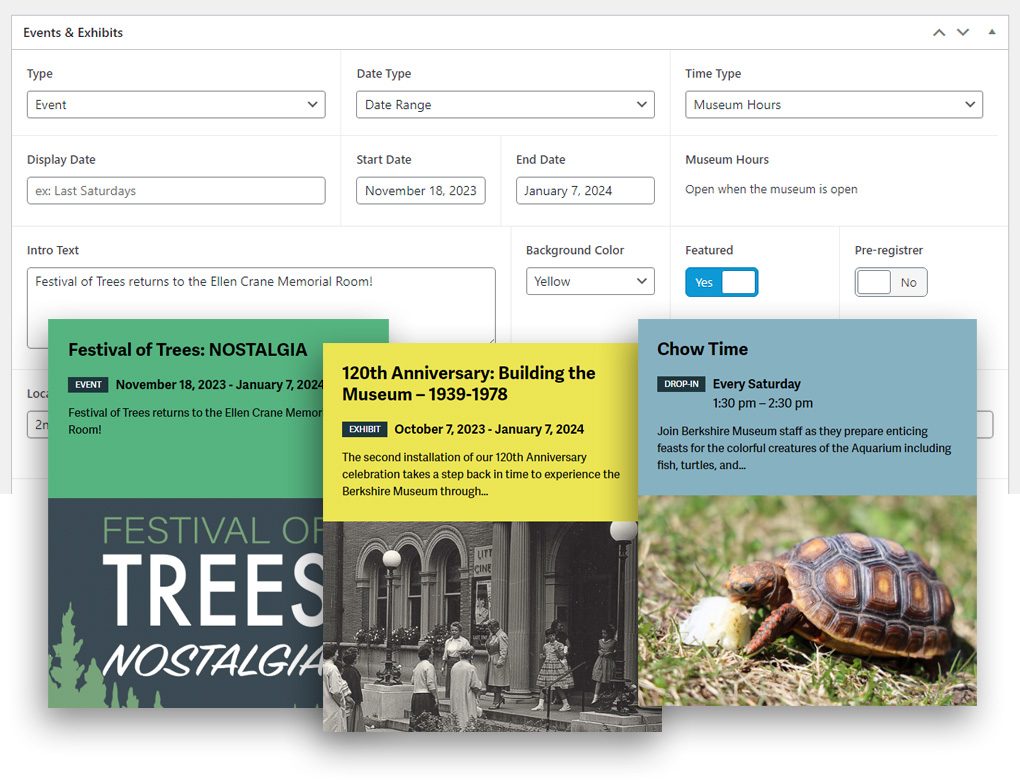Open the Type dropdown showing Event
Screen dimensions: 1020x780
pos(176,105)
